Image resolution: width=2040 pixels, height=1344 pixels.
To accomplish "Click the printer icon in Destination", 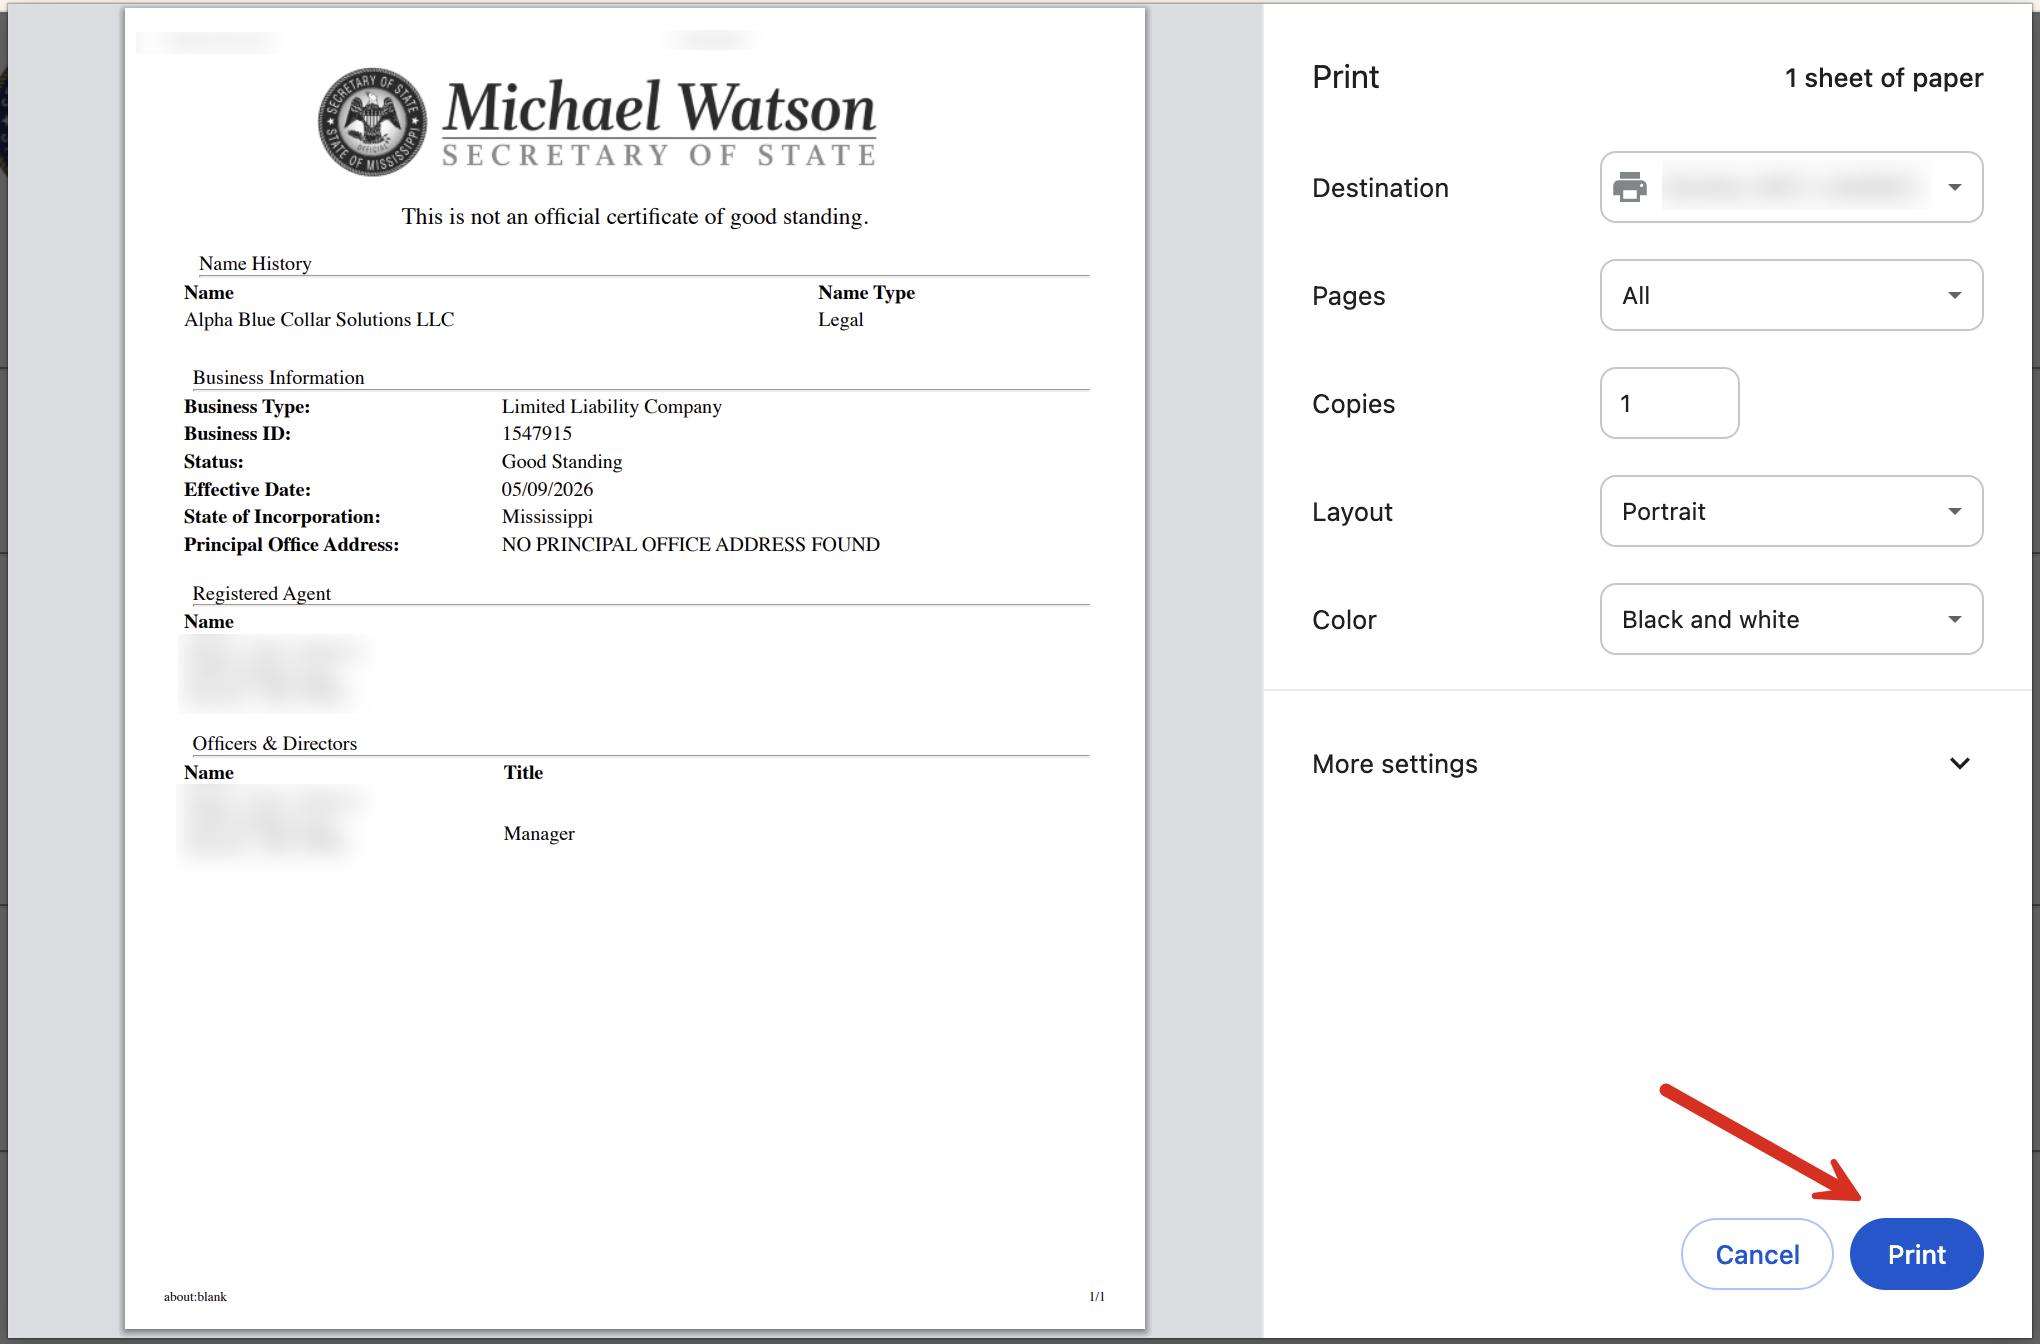I will click(x=1630, y=187).
